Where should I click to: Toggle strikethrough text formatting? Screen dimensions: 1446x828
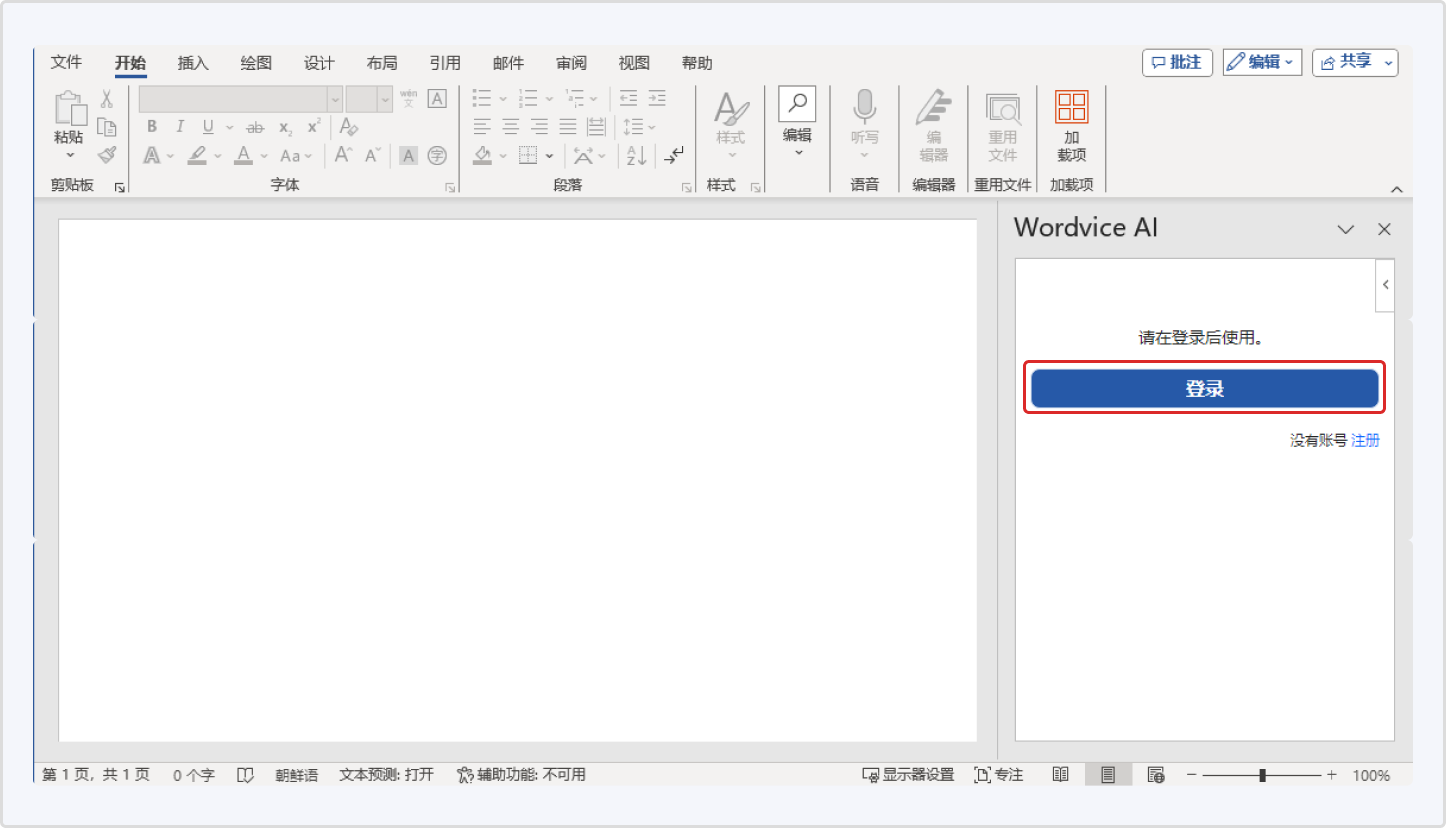point(255,127)
